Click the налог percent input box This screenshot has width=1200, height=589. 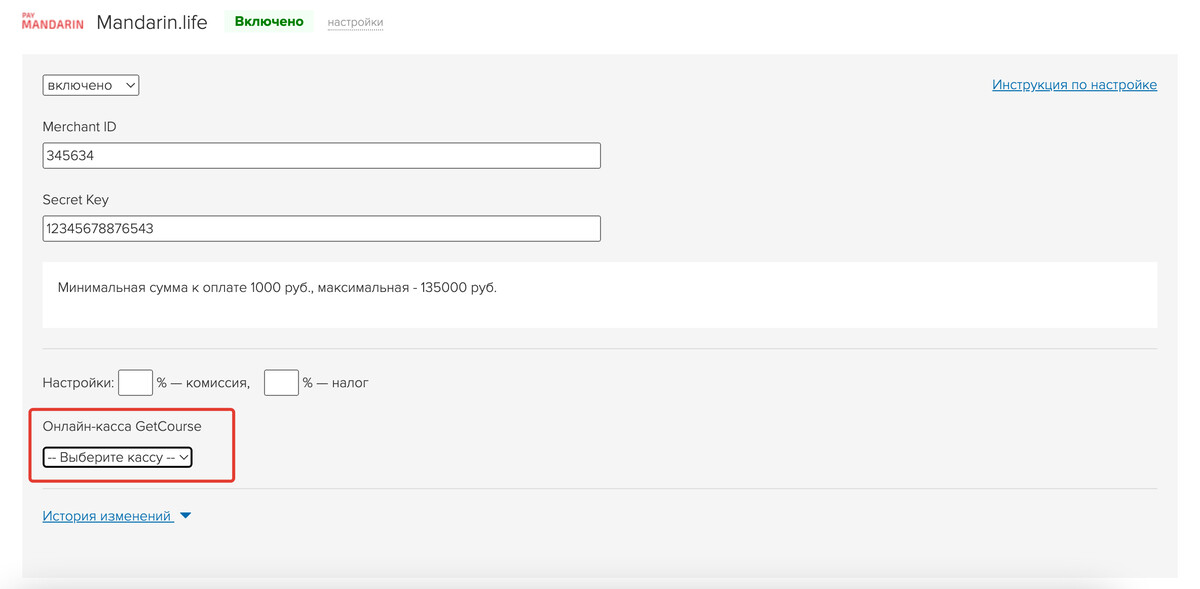point(281,382)
